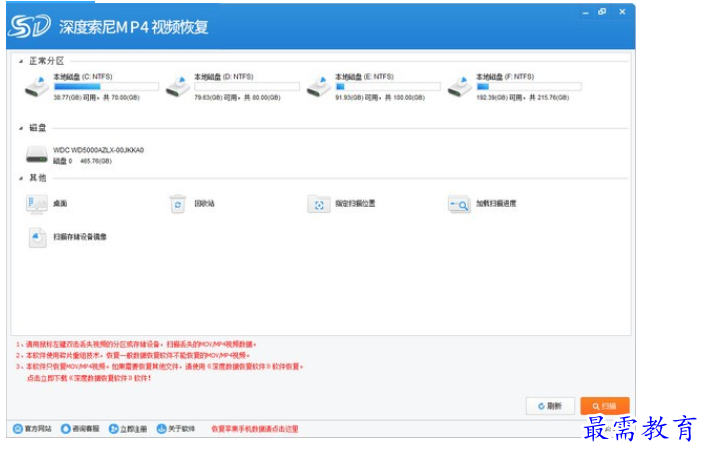This screenshot has width=705, height=460.
Task: Click the 官方网站 globe icon
Action: click(18, 429)
